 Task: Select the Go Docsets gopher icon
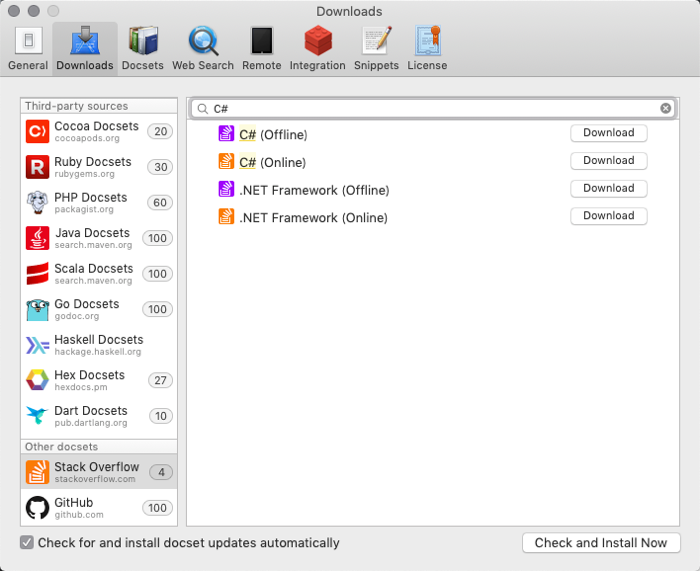click(x=38, y=309)
